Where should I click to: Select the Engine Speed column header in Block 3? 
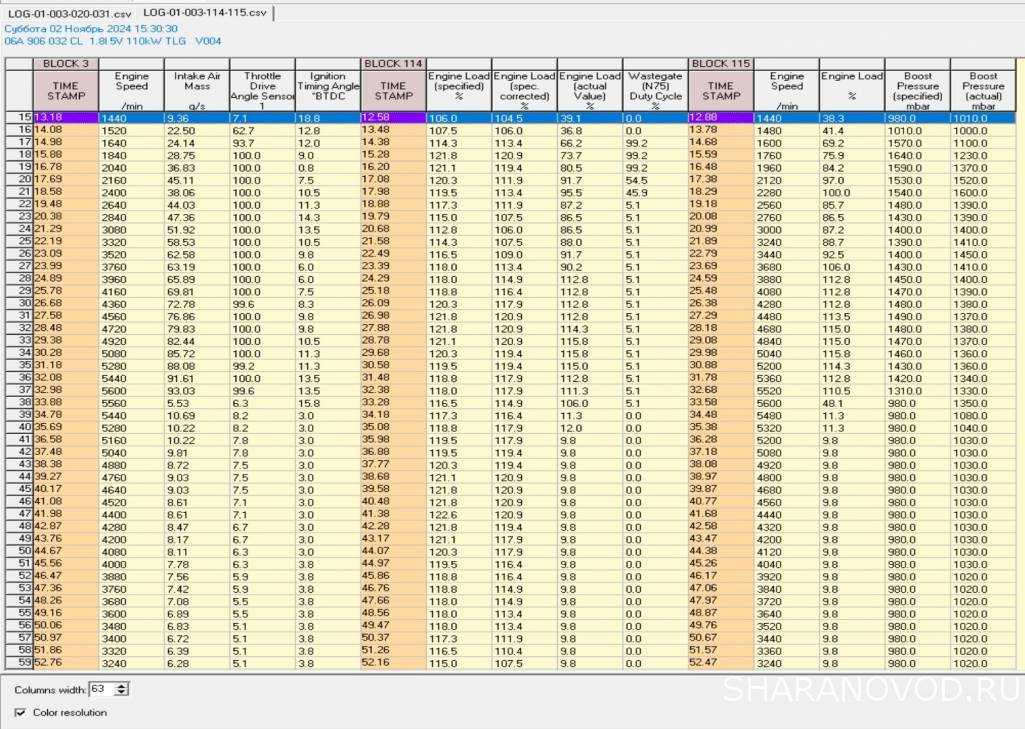[131, 90]
